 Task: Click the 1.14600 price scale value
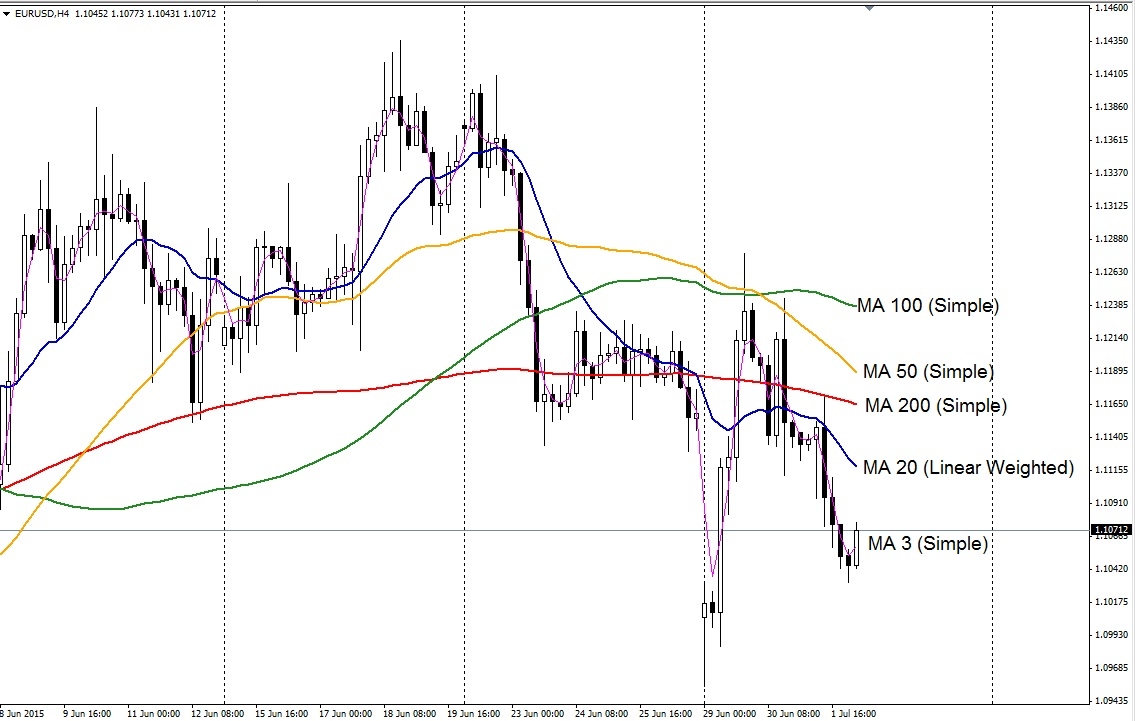(x=1113, y=10)
